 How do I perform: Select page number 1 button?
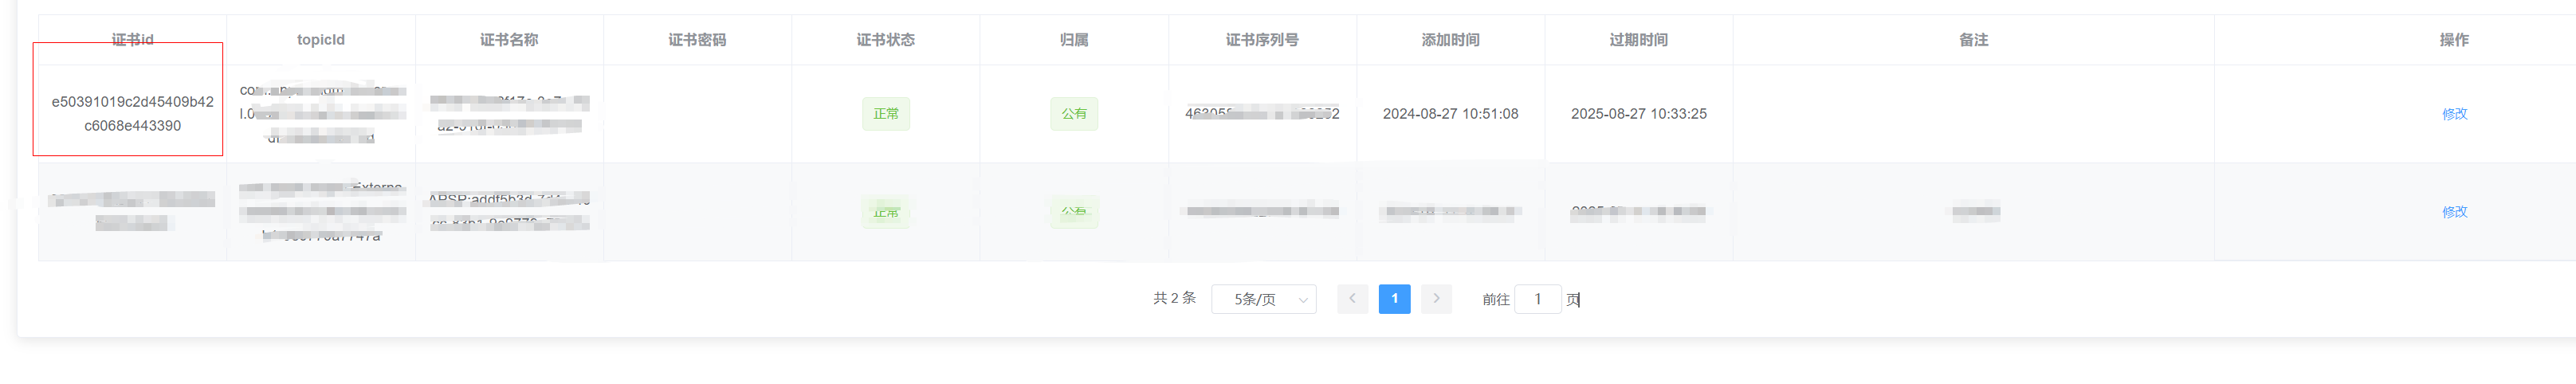(x=1394, y=299)
